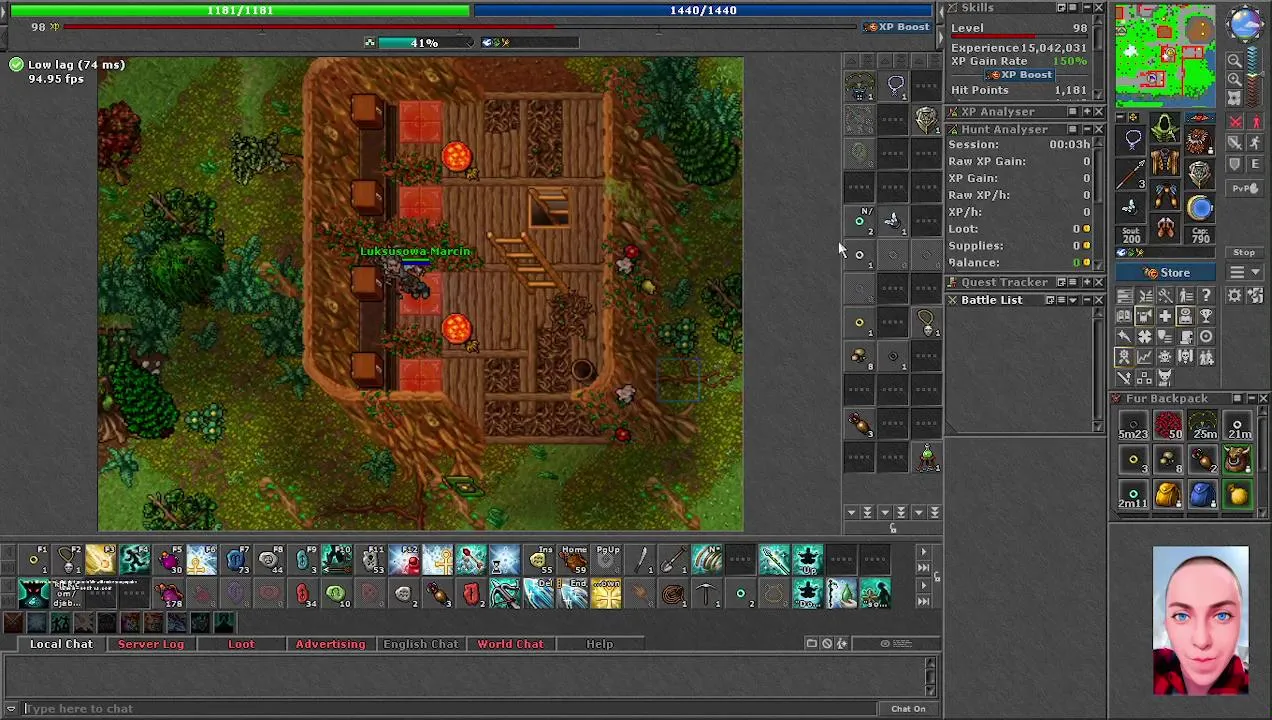Select the chase opponent running figure mode
The width and height of the screenshot is (1272, 720).
(x=1256, y=143)
